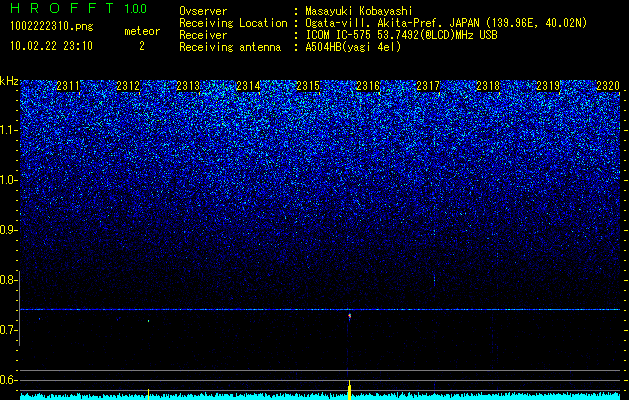The image size is (629, 400).
Task: Click the short yellow level spike near 2312
Action: click(148, 394)
